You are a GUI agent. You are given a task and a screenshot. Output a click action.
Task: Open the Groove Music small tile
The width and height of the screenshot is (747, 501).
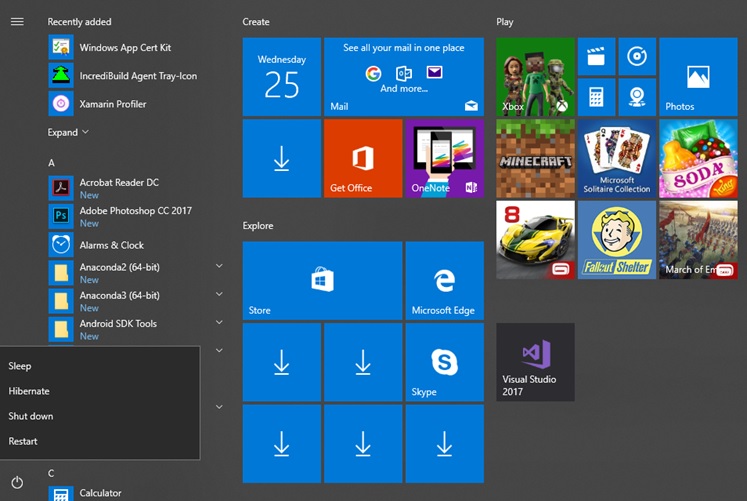pos(636,56)
